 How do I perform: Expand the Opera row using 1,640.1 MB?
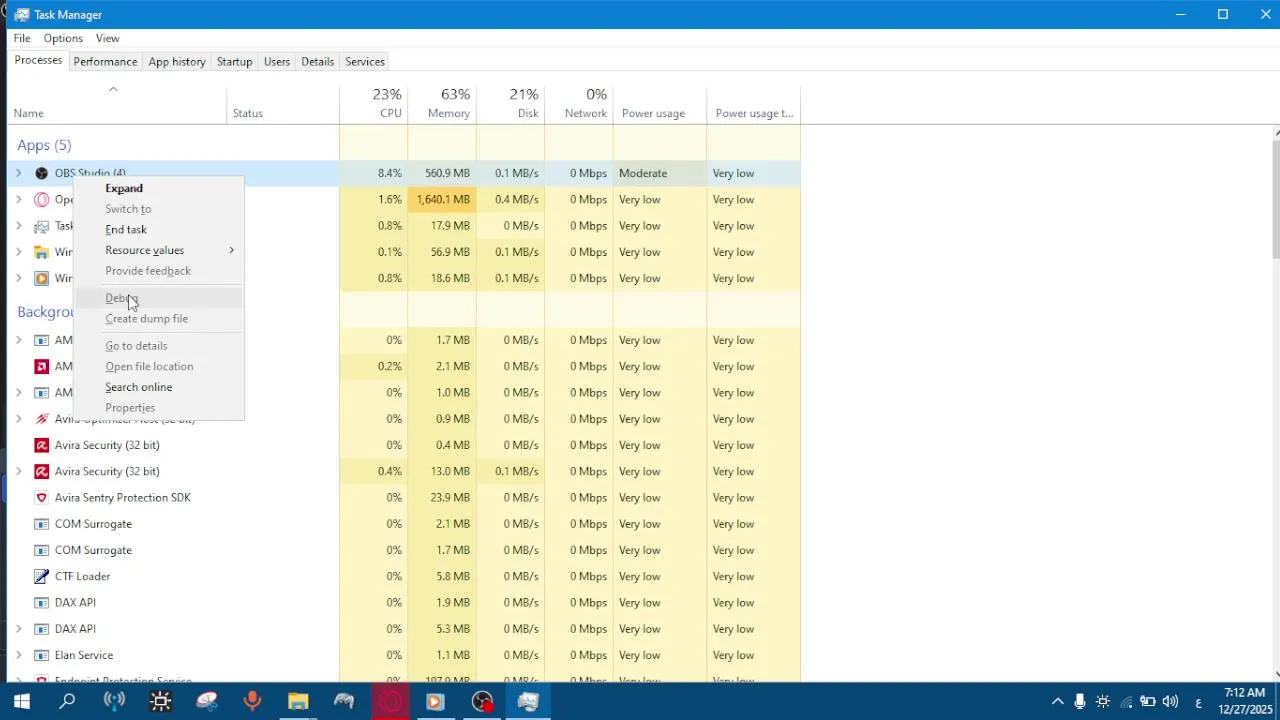(x=18, y=199)
